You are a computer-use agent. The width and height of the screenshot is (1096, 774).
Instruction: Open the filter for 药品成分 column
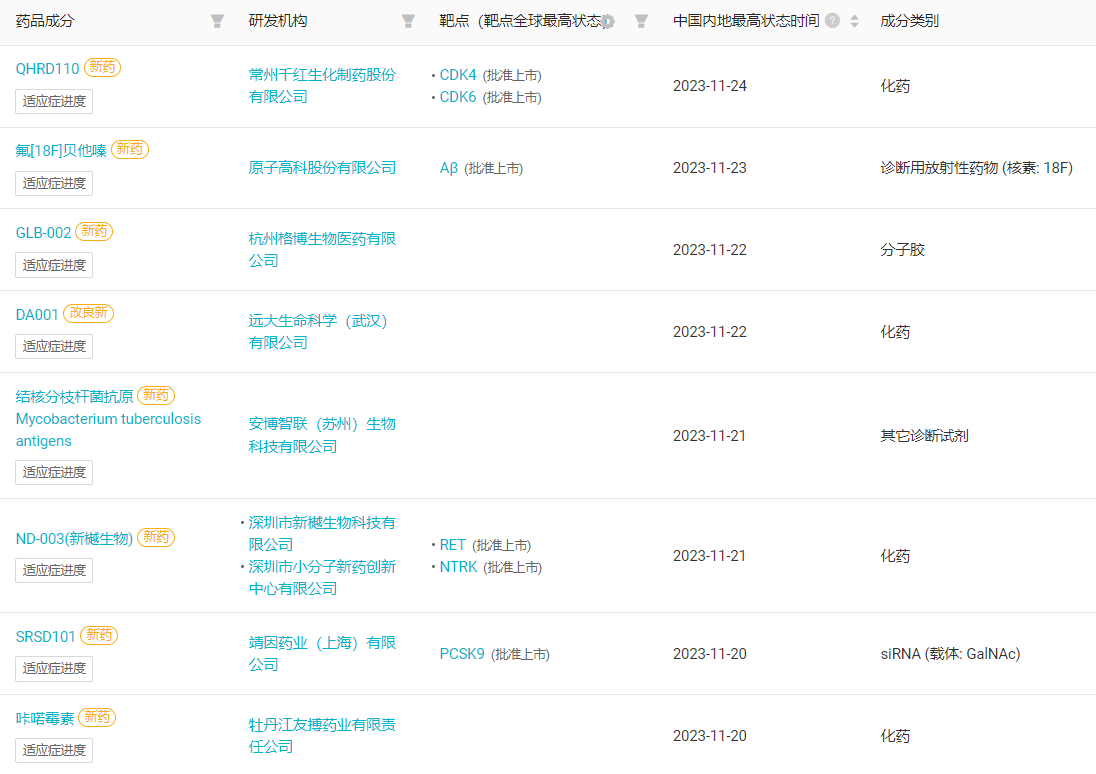click(x=217, y=21)
